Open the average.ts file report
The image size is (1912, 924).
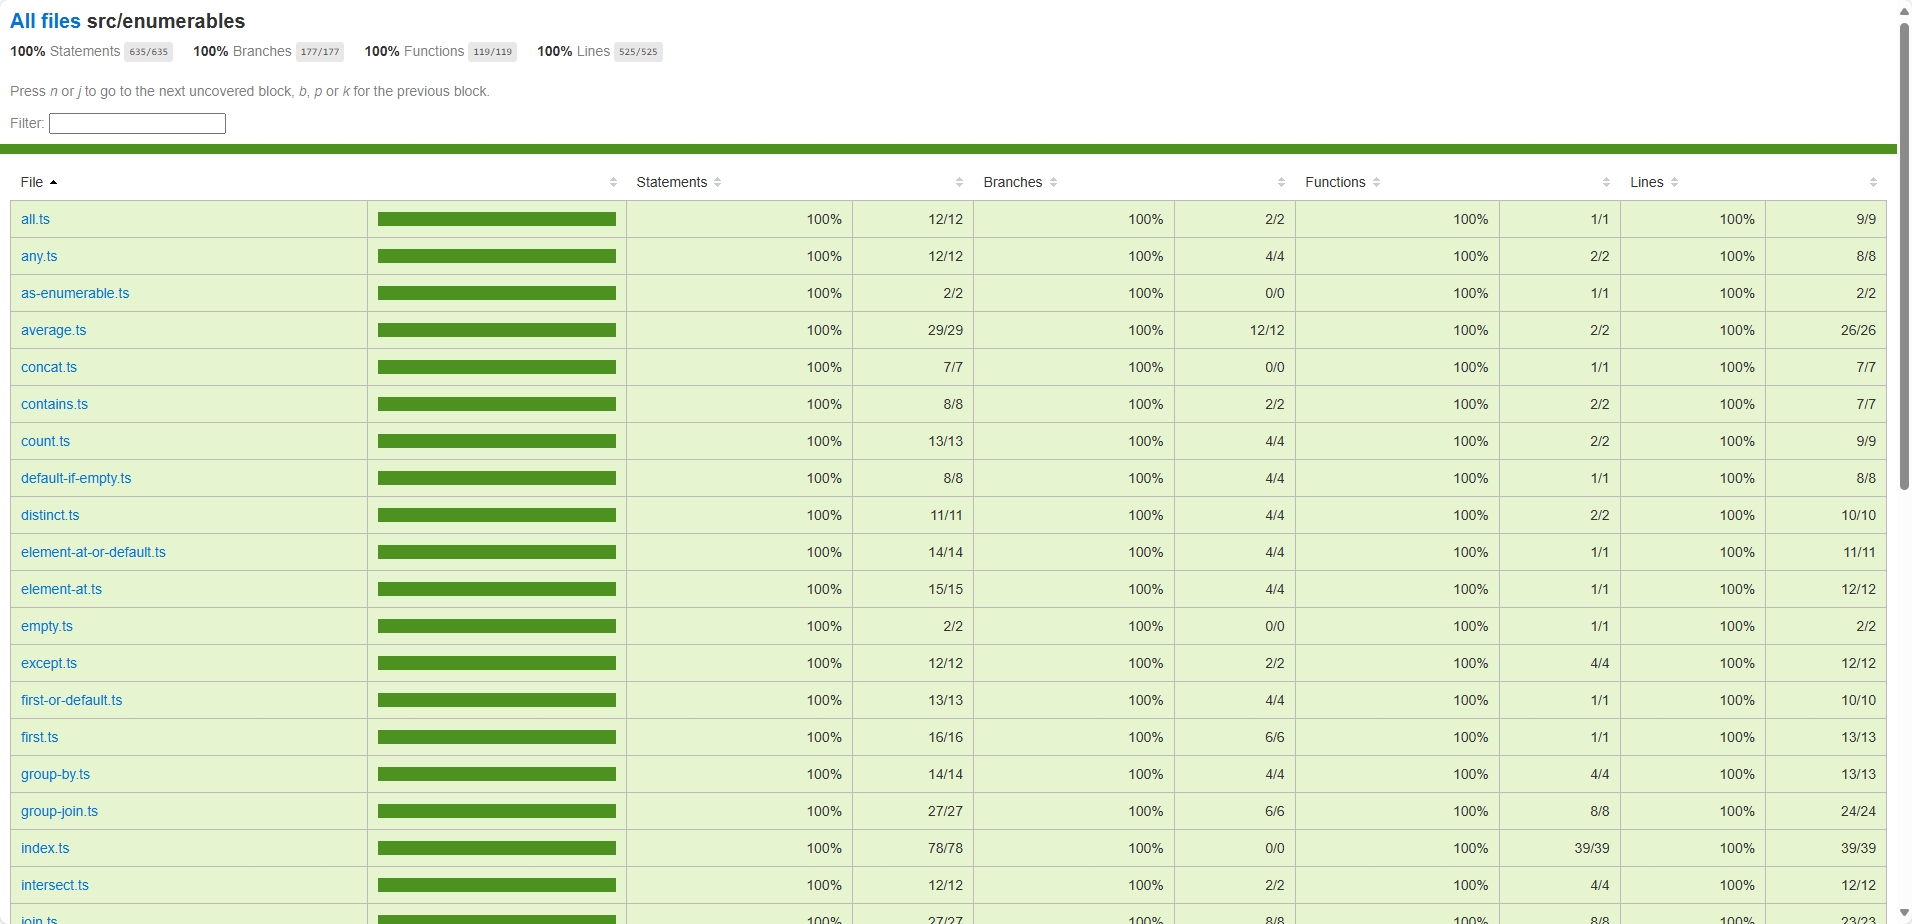pyautogui.click(x=53, y=329)
